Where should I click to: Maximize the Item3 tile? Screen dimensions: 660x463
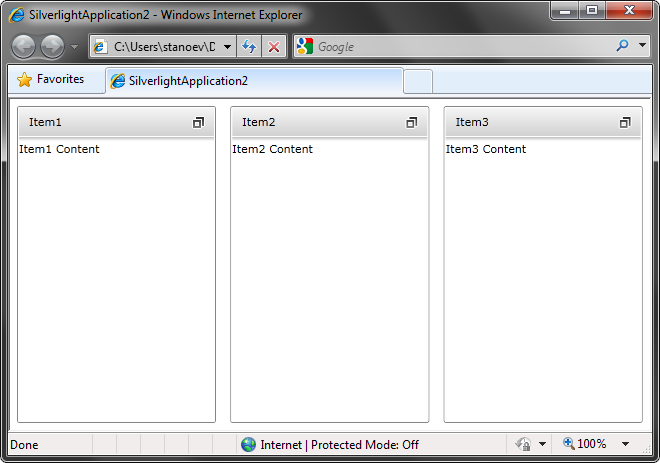tap(625, 122)
